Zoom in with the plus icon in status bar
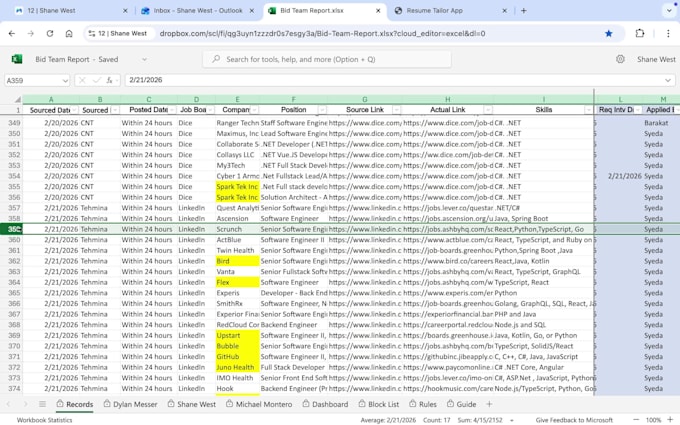The image size is (680, 425). (x=670, y=420)
